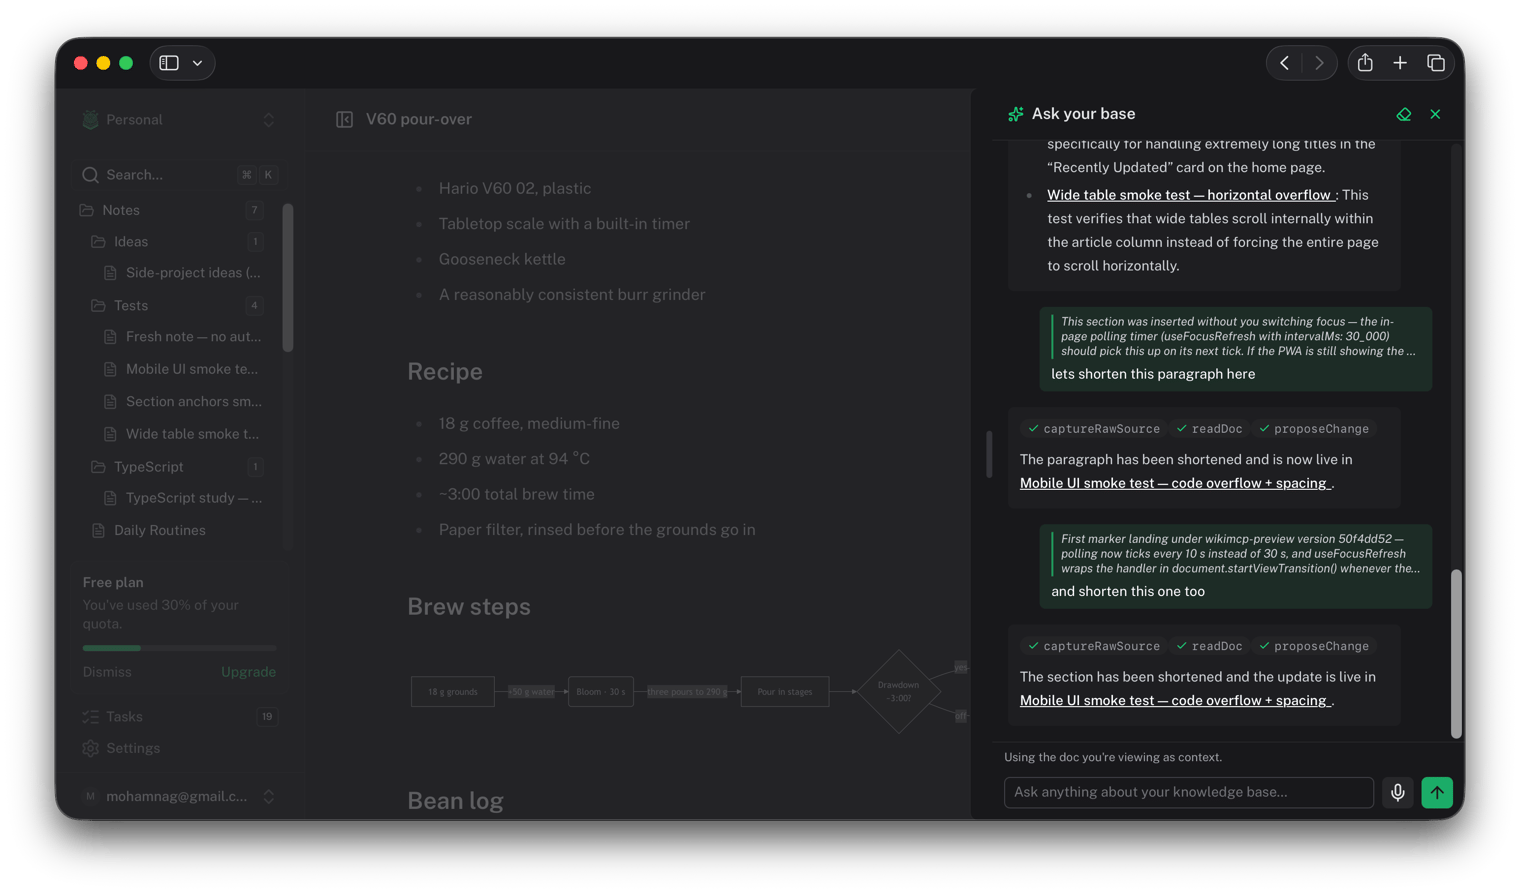The height and width of the screenshot is (893, 1520).
Task: Open the Section anchors smoke note
Action: point(183,401)
